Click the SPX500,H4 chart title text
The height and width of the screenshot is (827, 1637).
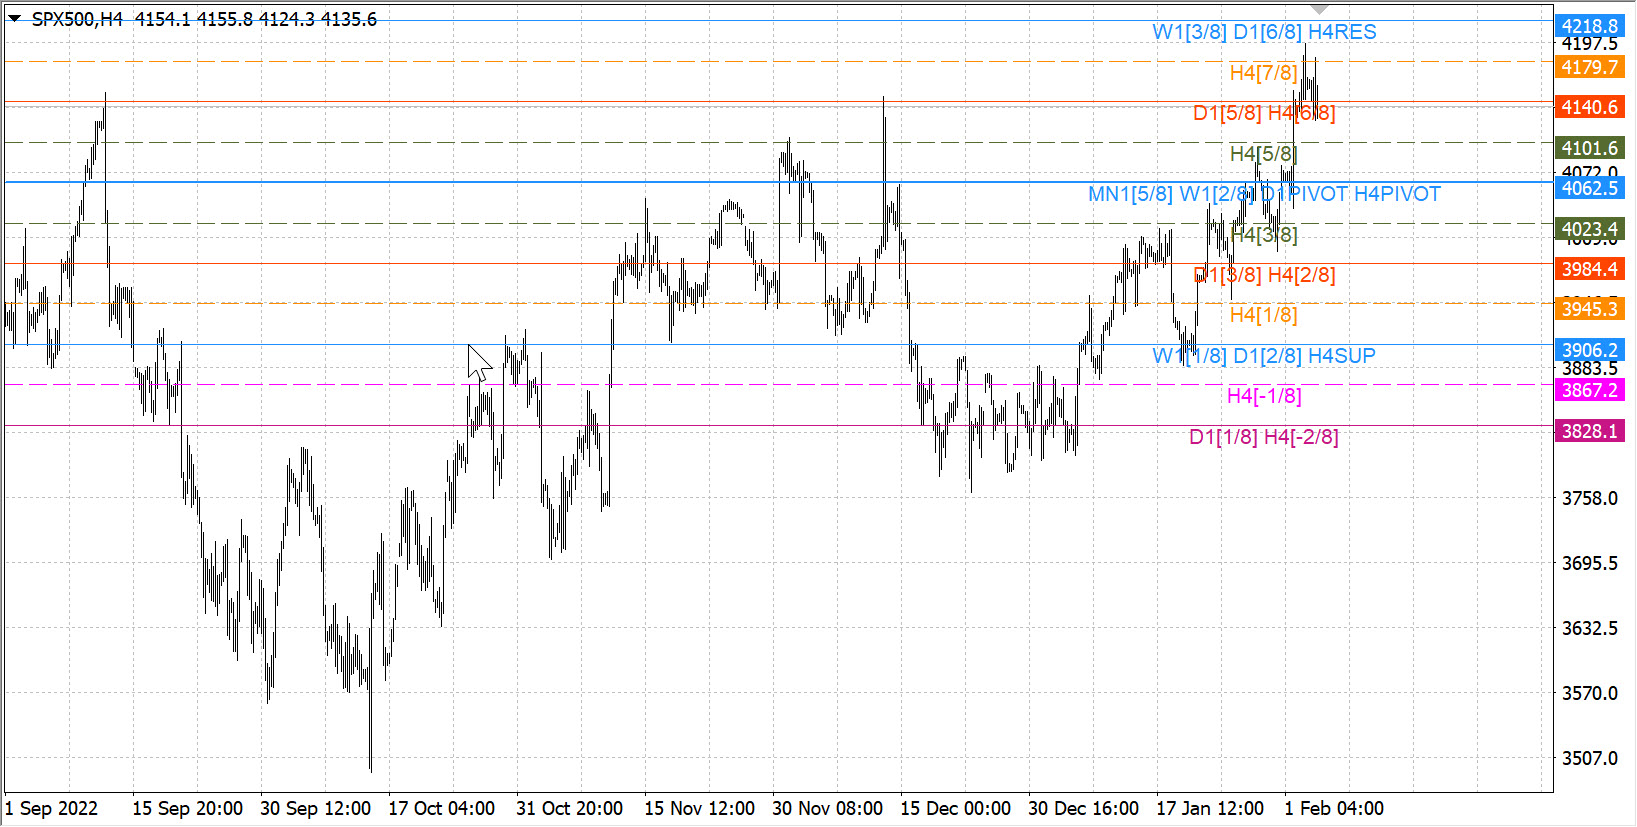coord(77,20)
